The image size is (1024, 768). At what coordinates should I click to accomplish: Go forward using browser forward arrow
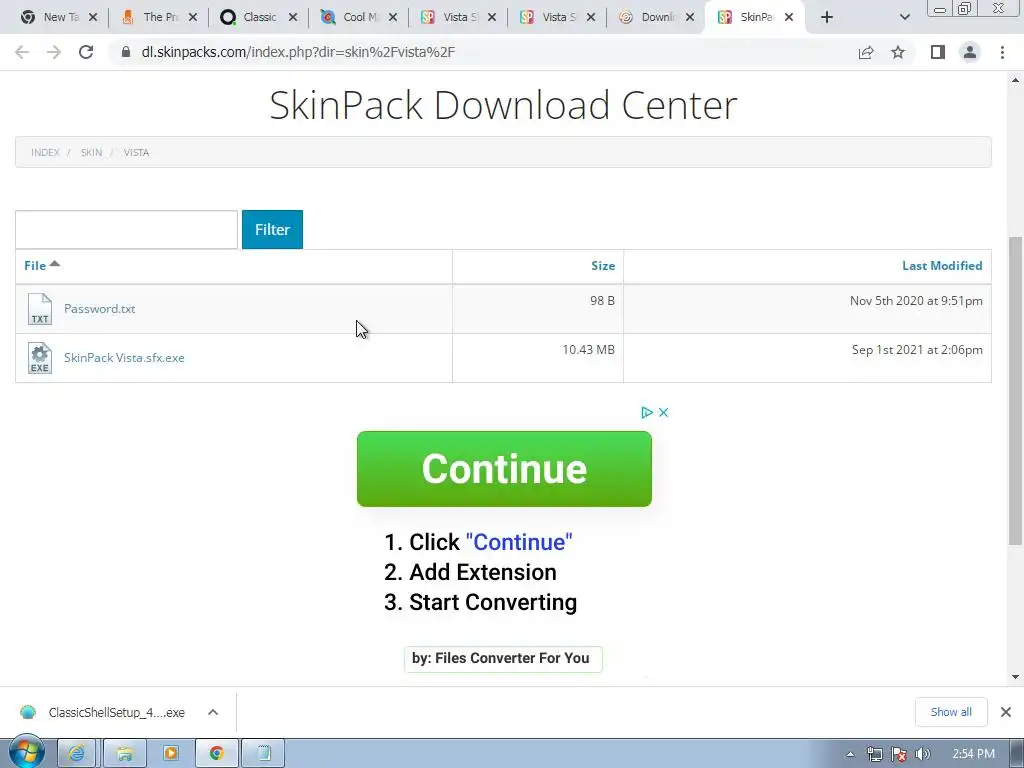(54, 52)
